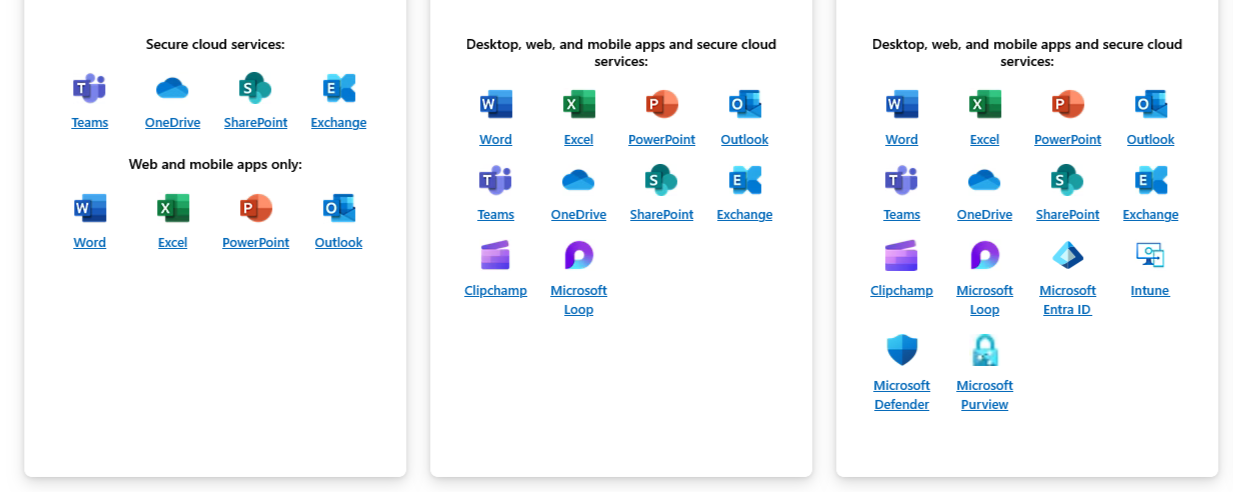Click the SharePoint icon in the middle card
The height and width of the screenshot is (492, 1233).
[662, 180]
